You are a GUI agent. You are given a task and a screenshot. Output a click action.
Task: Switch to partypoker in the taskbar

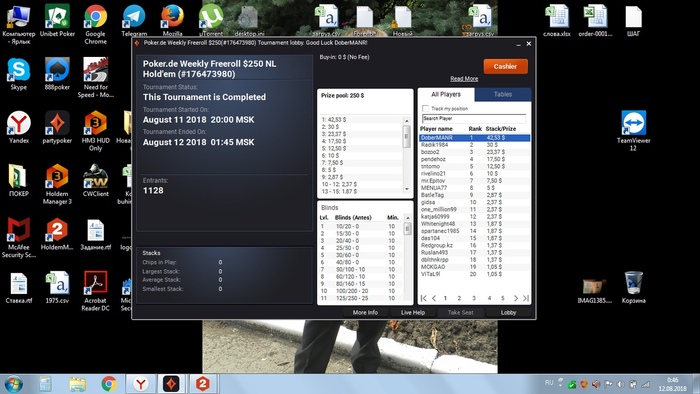pos(171,384)
